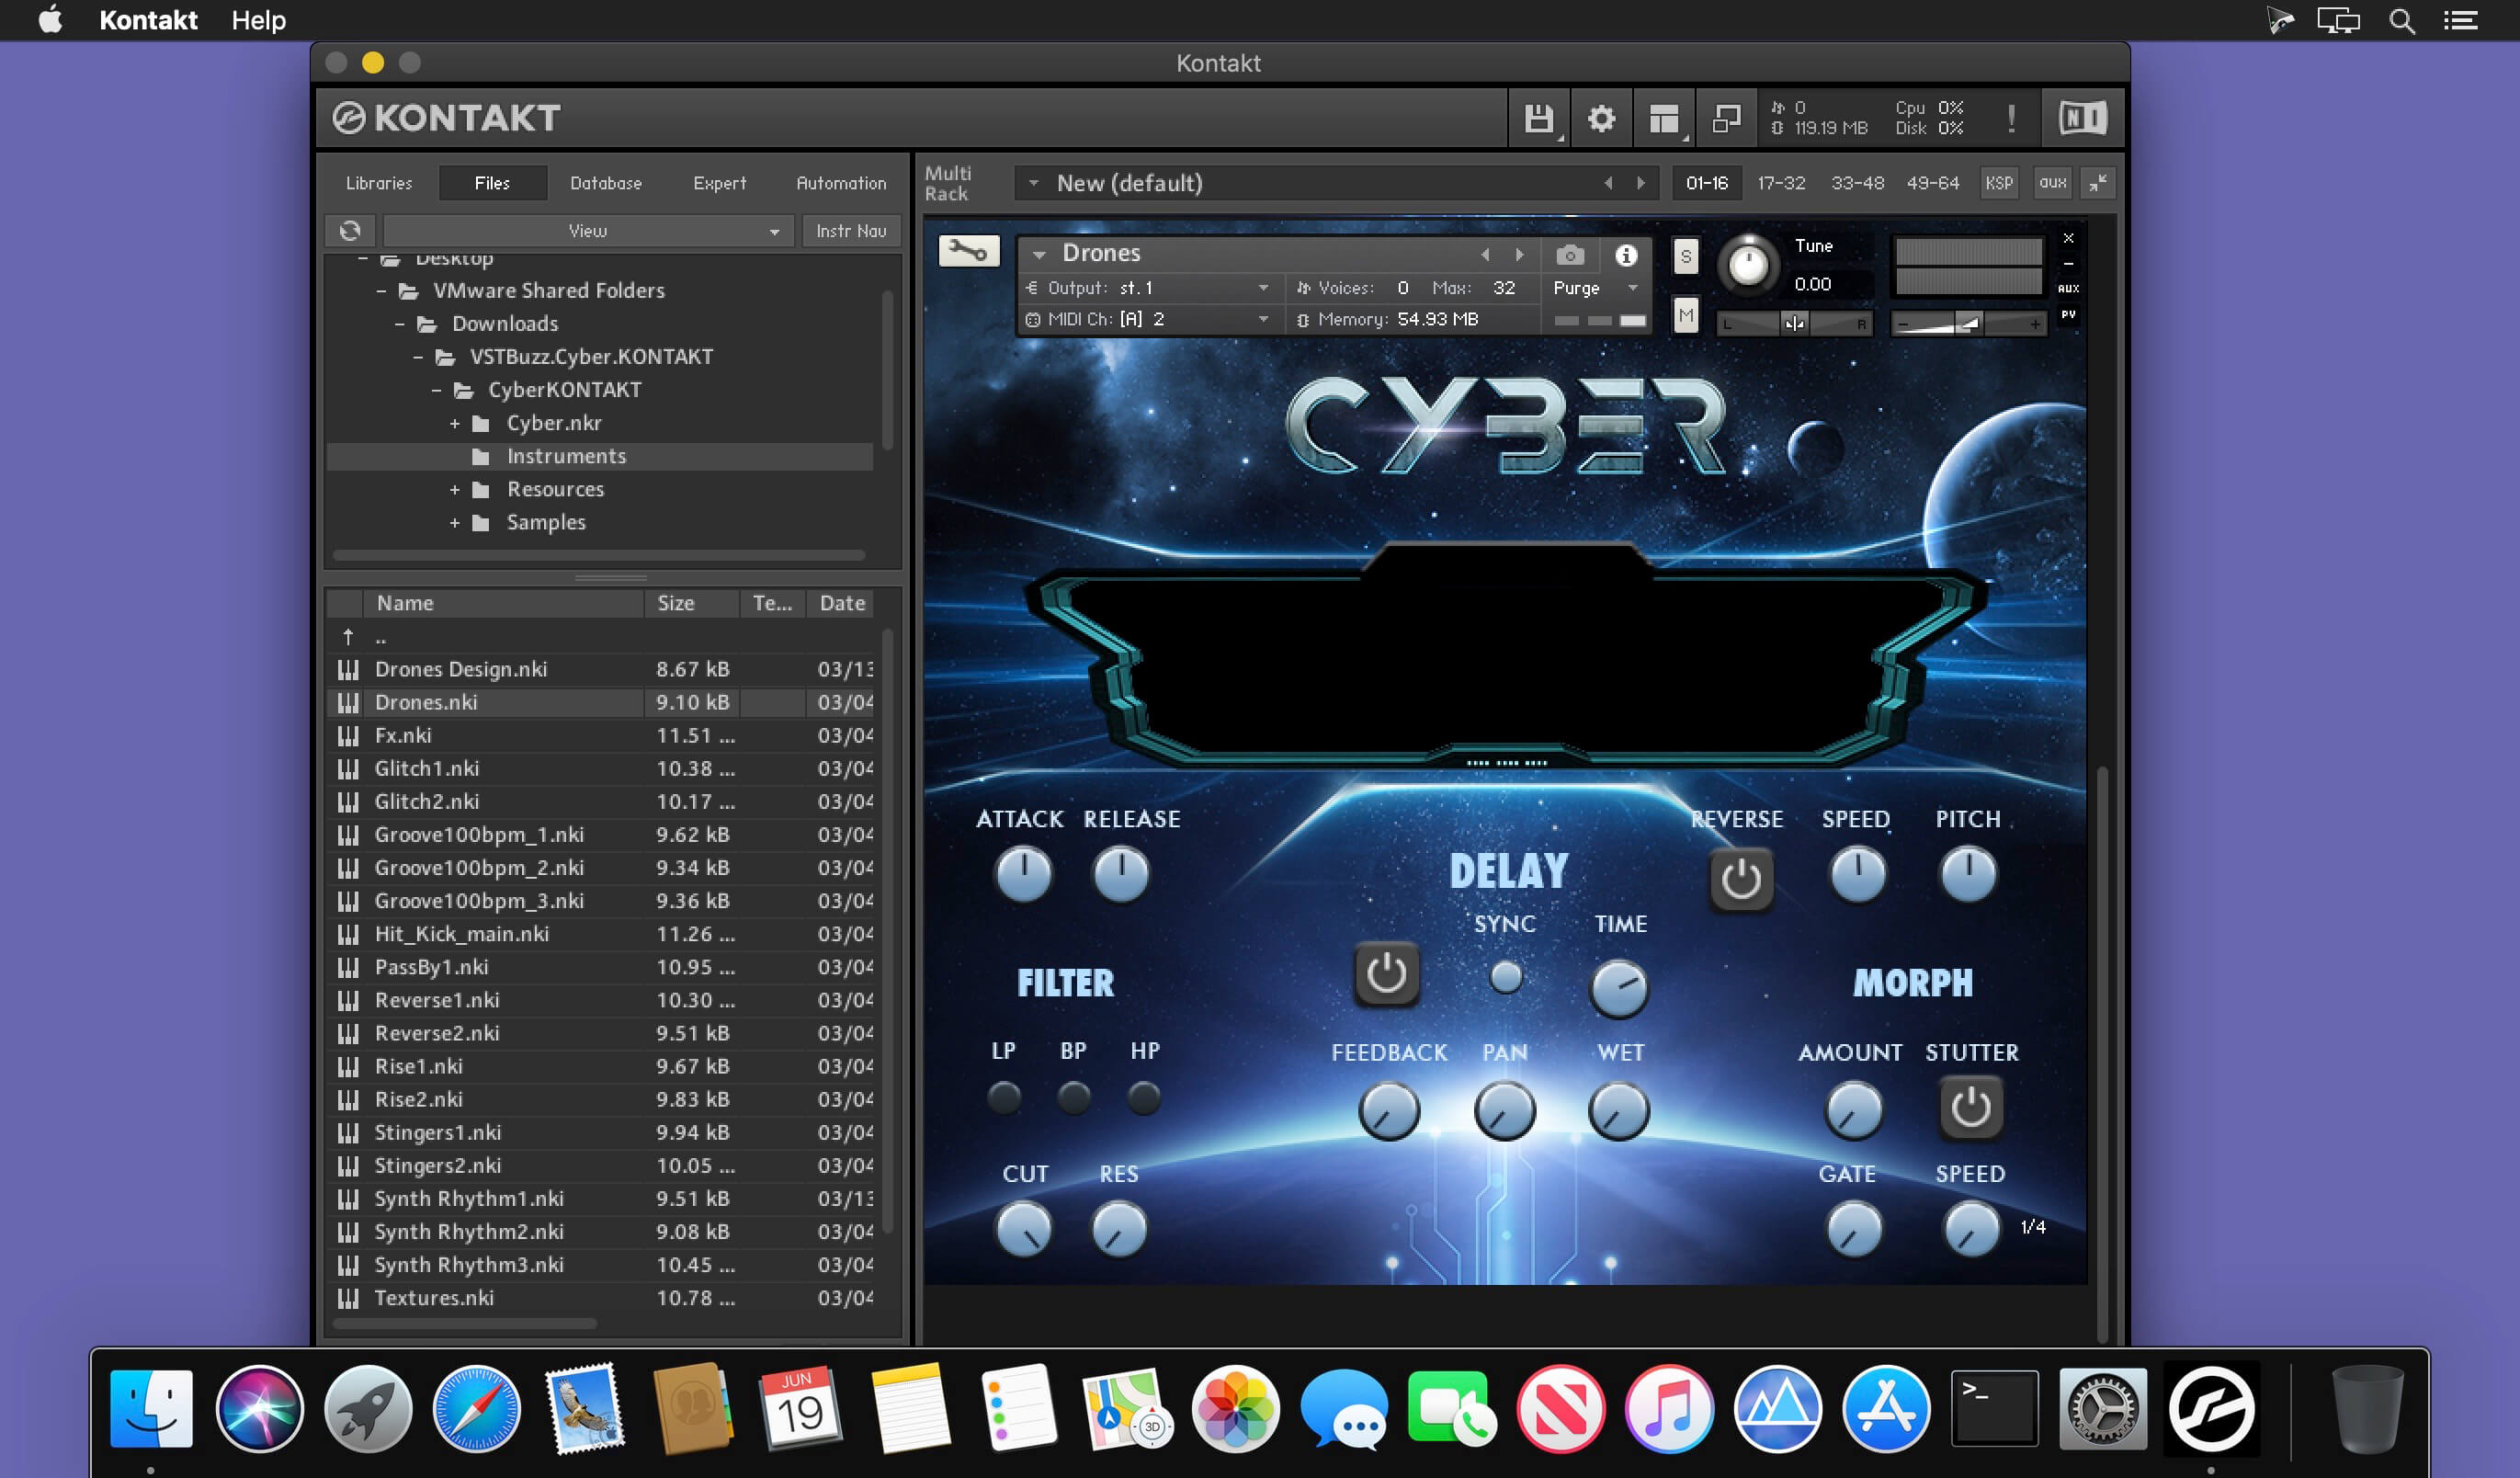Open Terminal from the dock
2520x1478 pixels.
1994,1409
